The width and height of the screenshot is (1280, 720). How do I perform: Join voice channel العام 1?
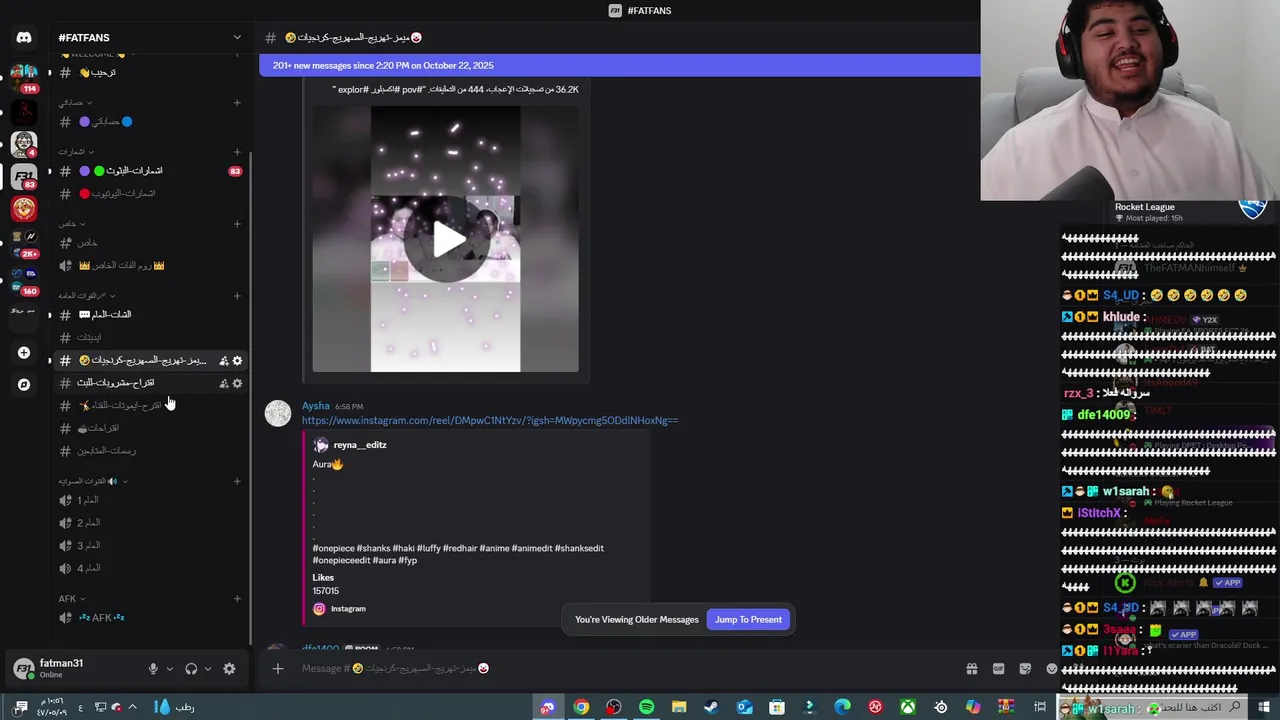150,500
